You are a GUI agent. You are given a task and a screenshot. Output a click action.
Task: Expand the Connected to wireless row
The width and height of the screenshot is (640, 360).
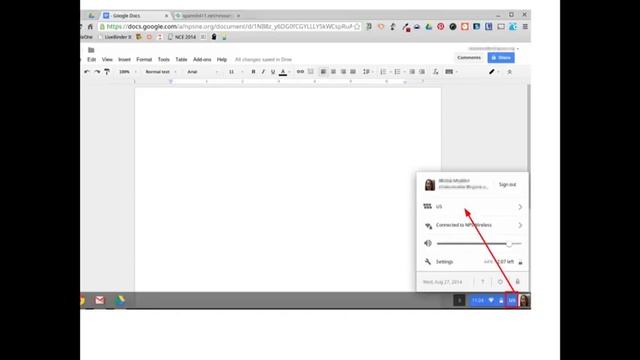pyautogui.click(x=473, y=225)
